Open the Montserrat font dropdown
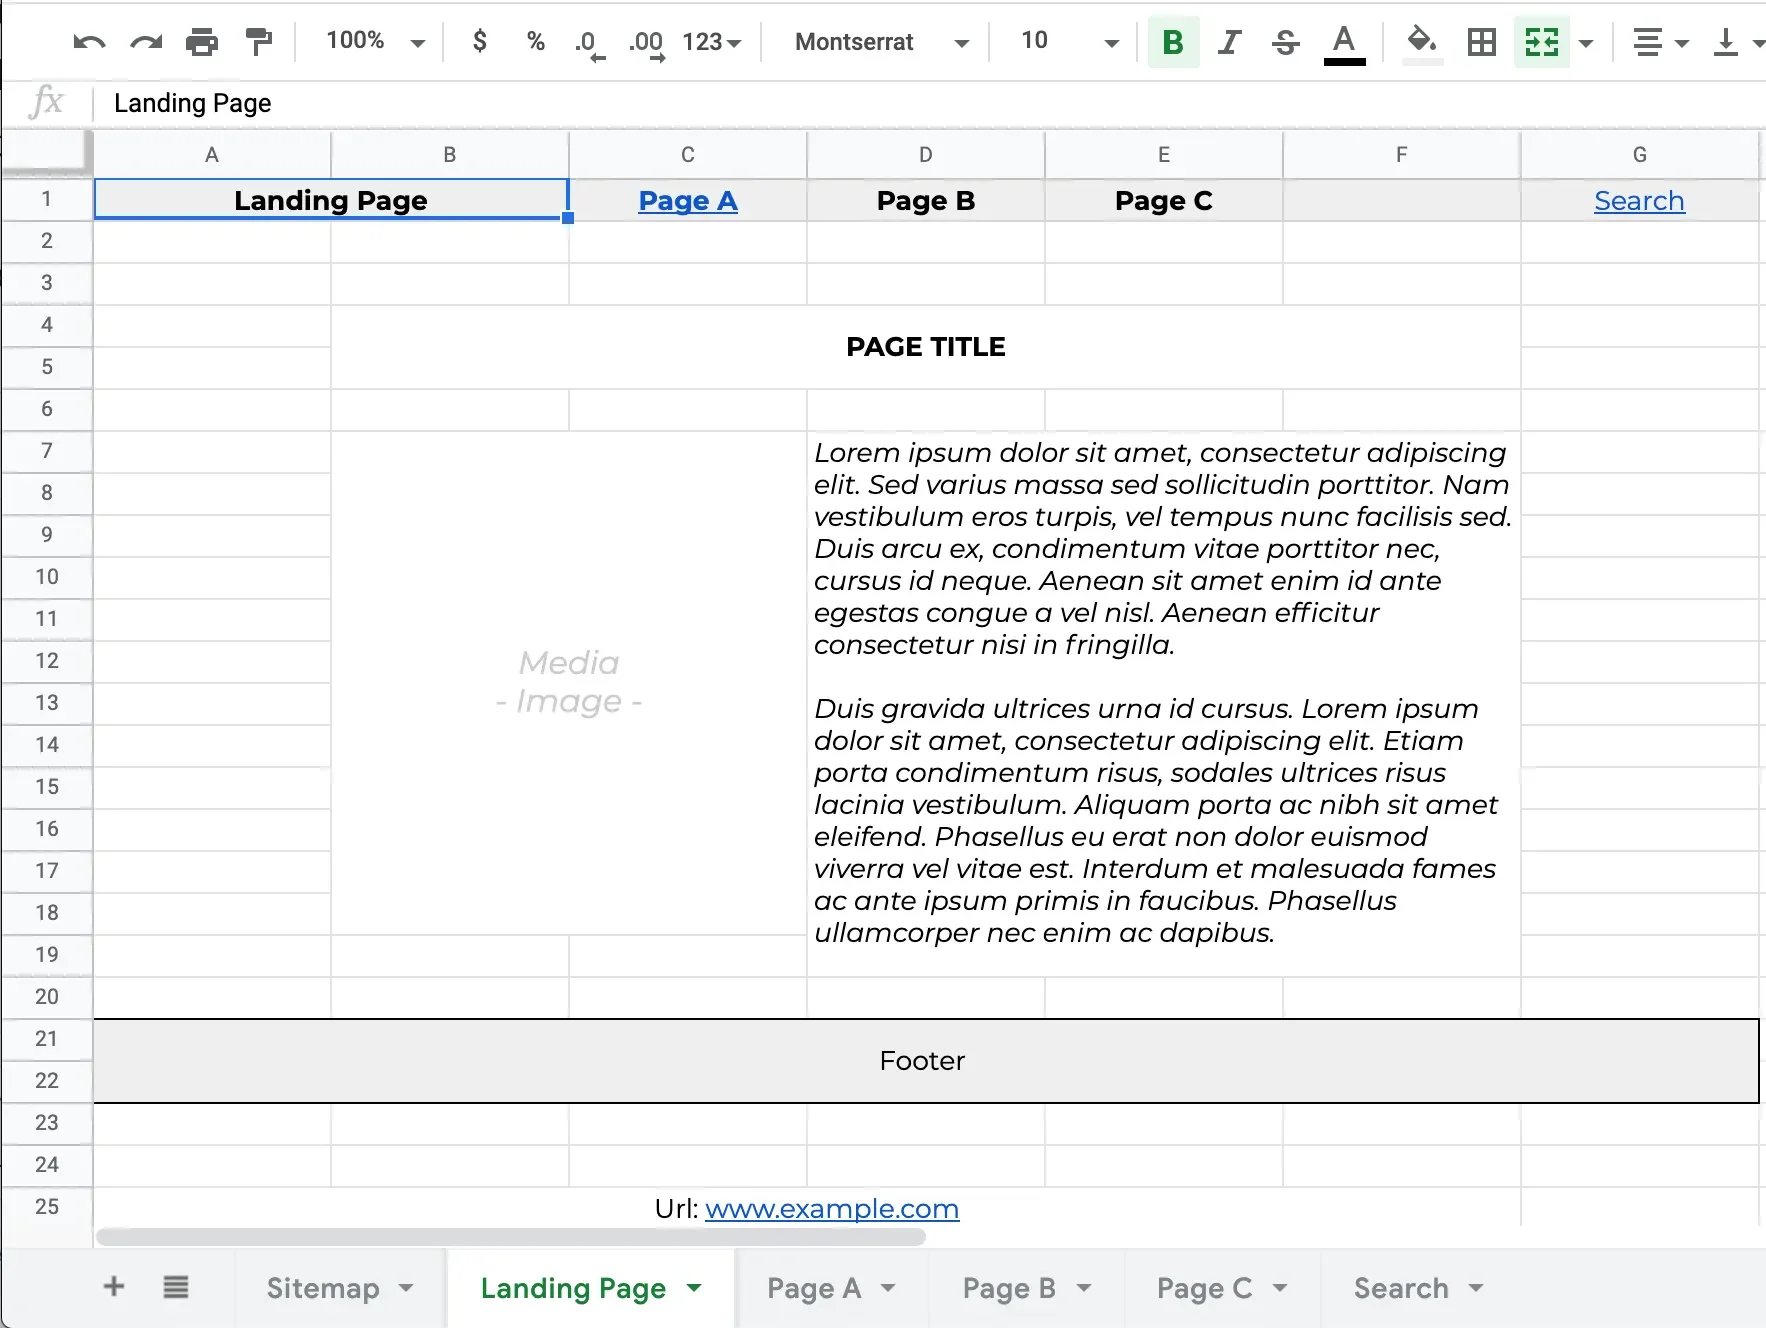Screen dimensions: 1766x1328 882,42
